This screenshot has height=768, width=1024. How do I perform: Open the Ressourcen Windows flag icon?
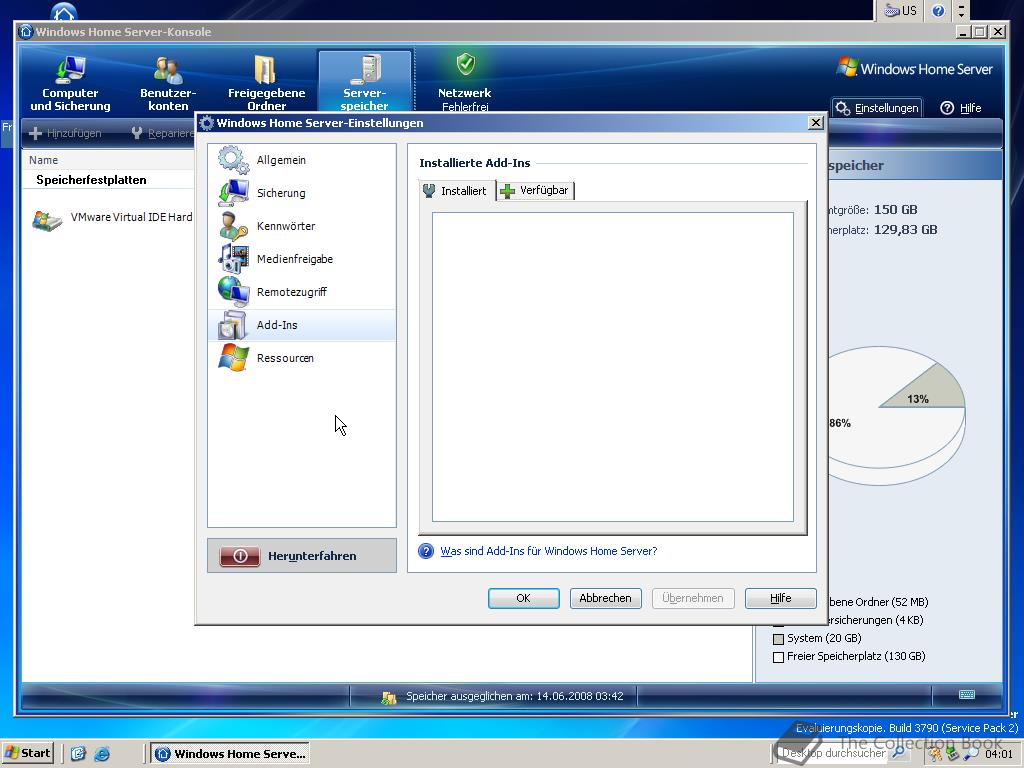pyautogui.click(x=233, y=358)
